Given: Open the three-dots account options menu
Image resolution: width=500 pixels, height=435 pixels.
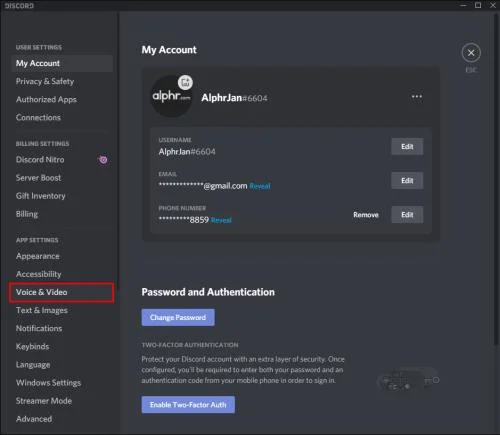Looking at the screenshot, I should 417,97.
